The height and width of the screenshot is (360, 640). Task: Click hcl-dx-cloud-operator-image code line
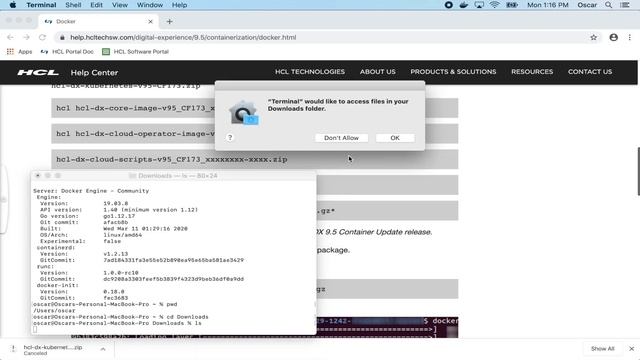click(136, 133)
